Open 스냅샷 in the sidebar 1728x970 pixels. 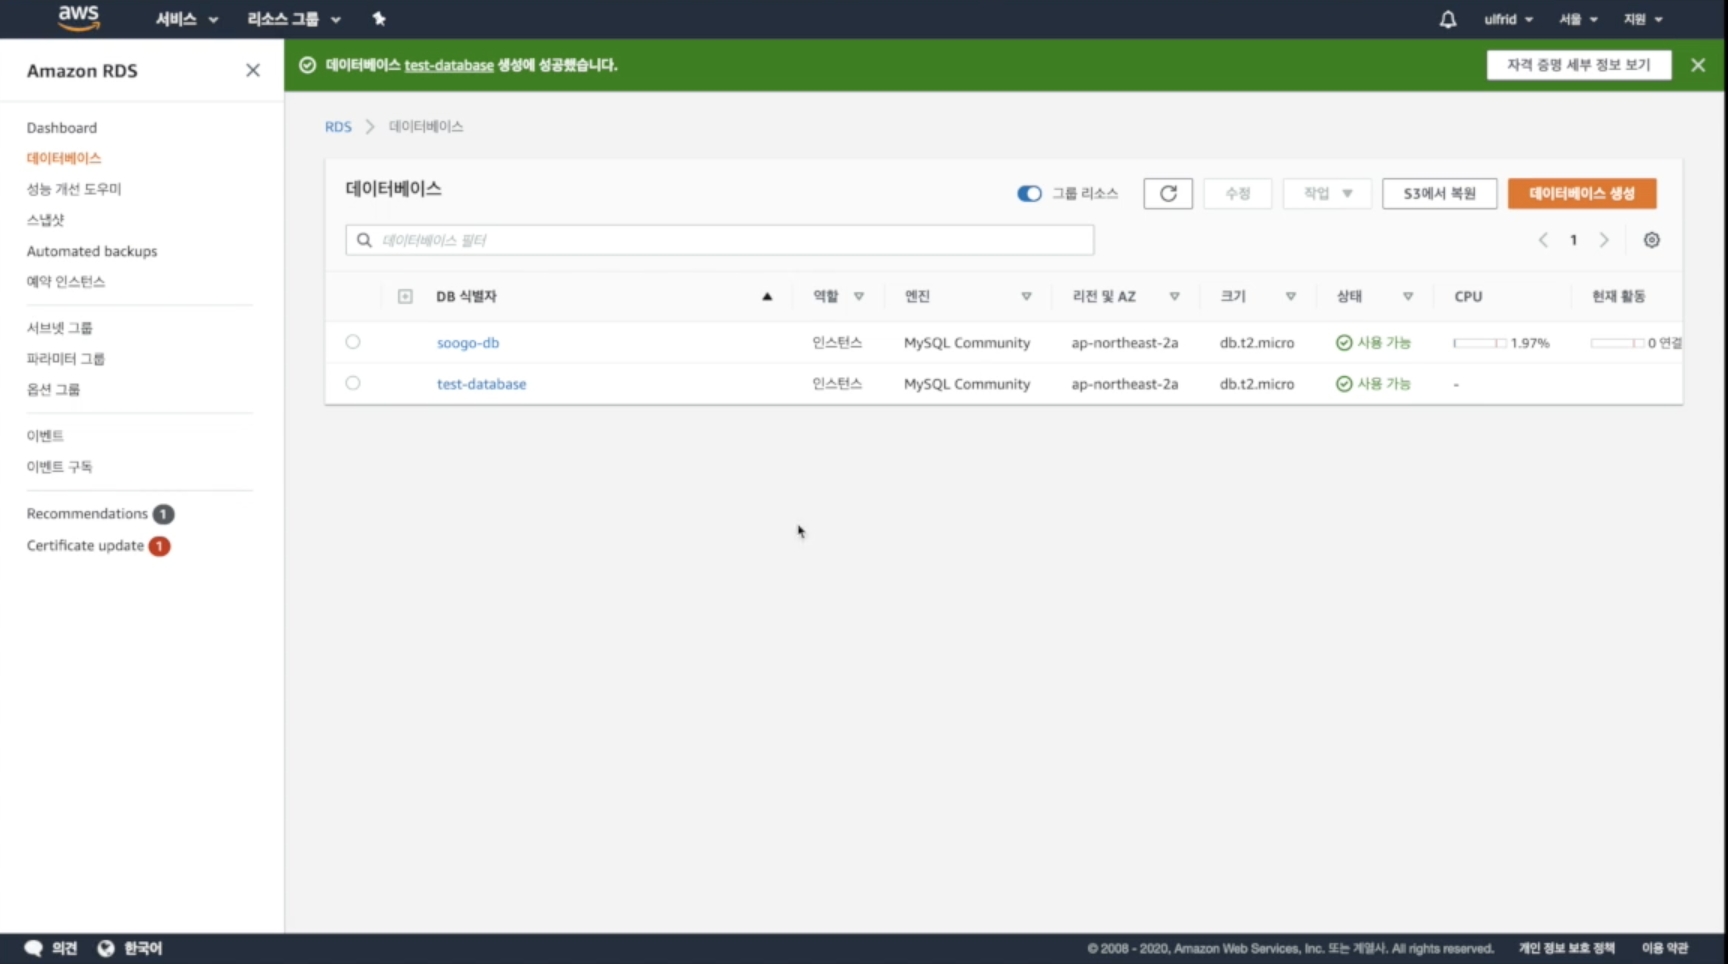coord(45,220)
